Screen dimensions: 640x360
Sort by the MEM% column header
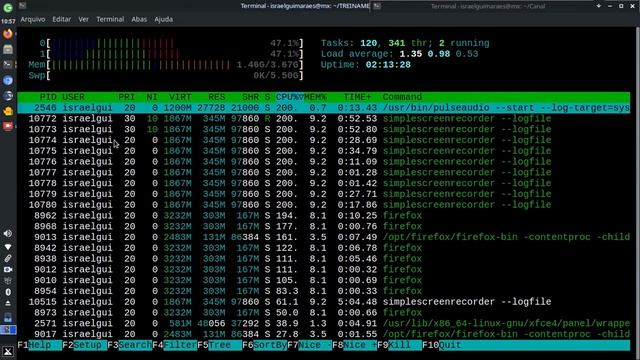click(315, 97)
